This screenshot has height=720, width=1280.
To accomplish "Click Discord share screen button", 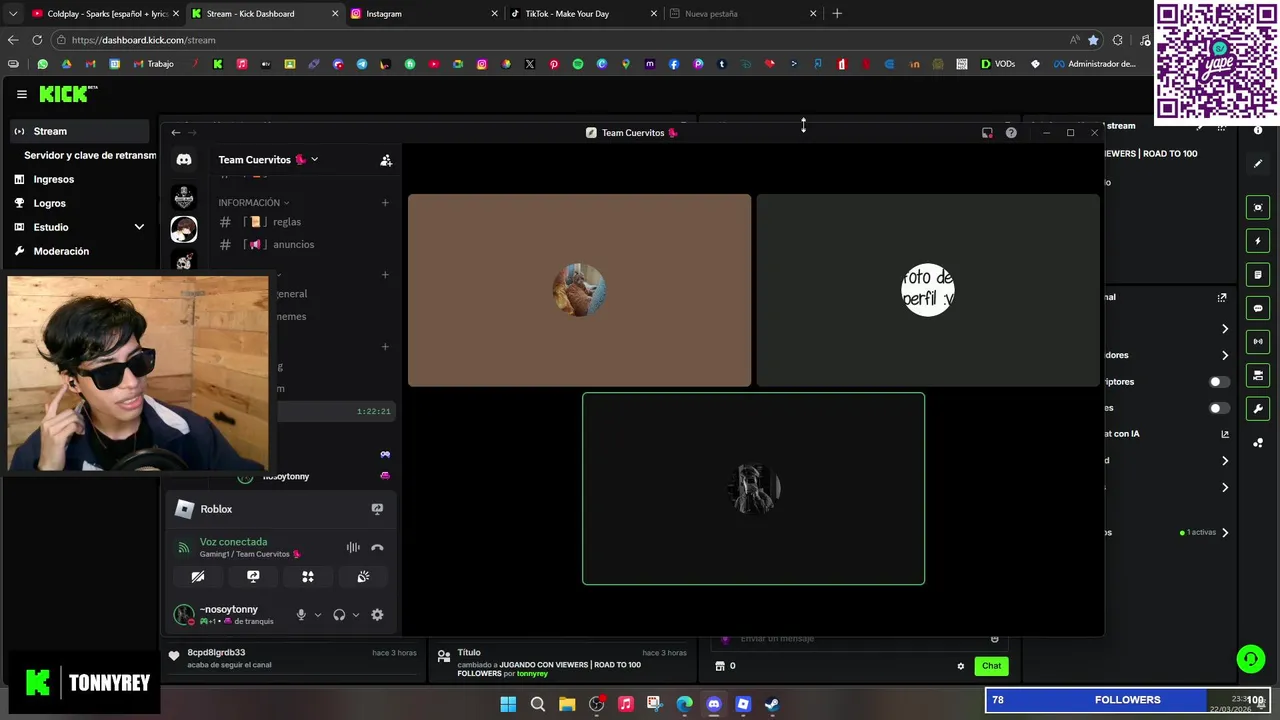I will (x=253, y=577).
